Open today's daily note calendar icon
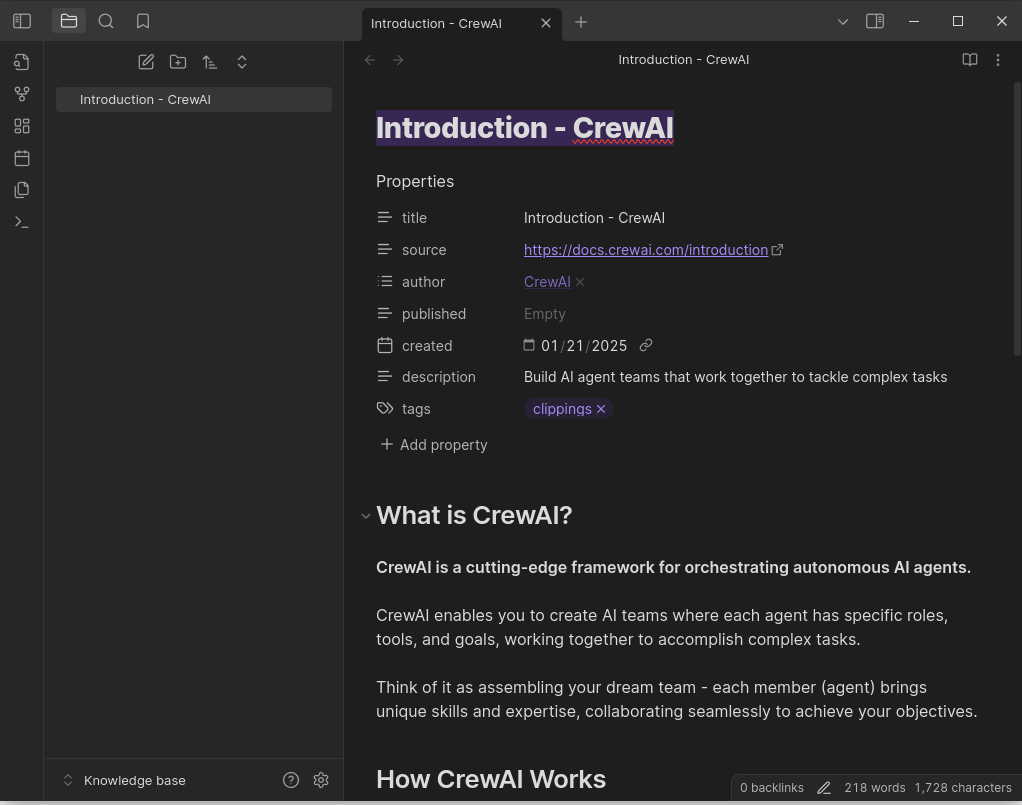Screen dimensions: 1022x805 click(x=22, y=158)
